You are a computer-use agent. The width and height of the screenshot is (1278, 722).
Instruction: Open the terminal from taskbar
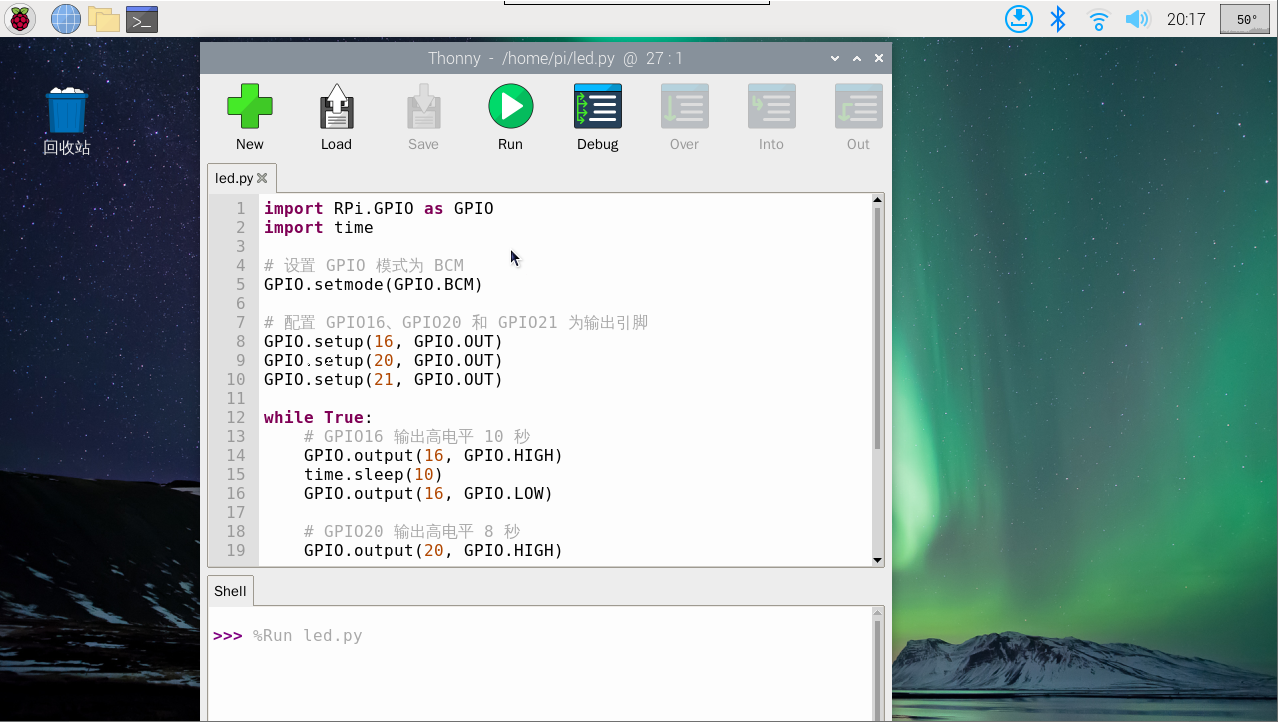pos(142,19)
